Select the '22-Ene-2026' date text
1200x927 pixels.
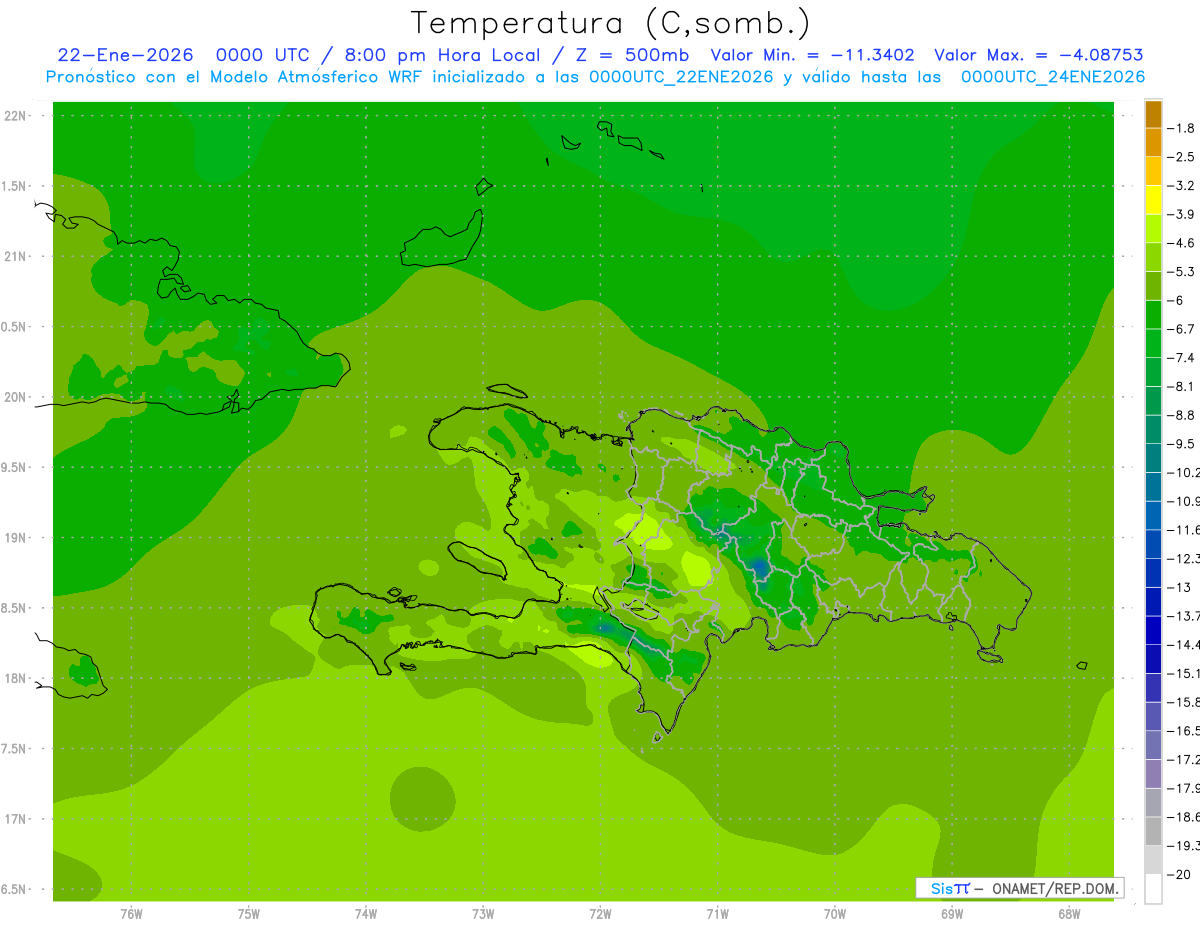click(125, 55)
